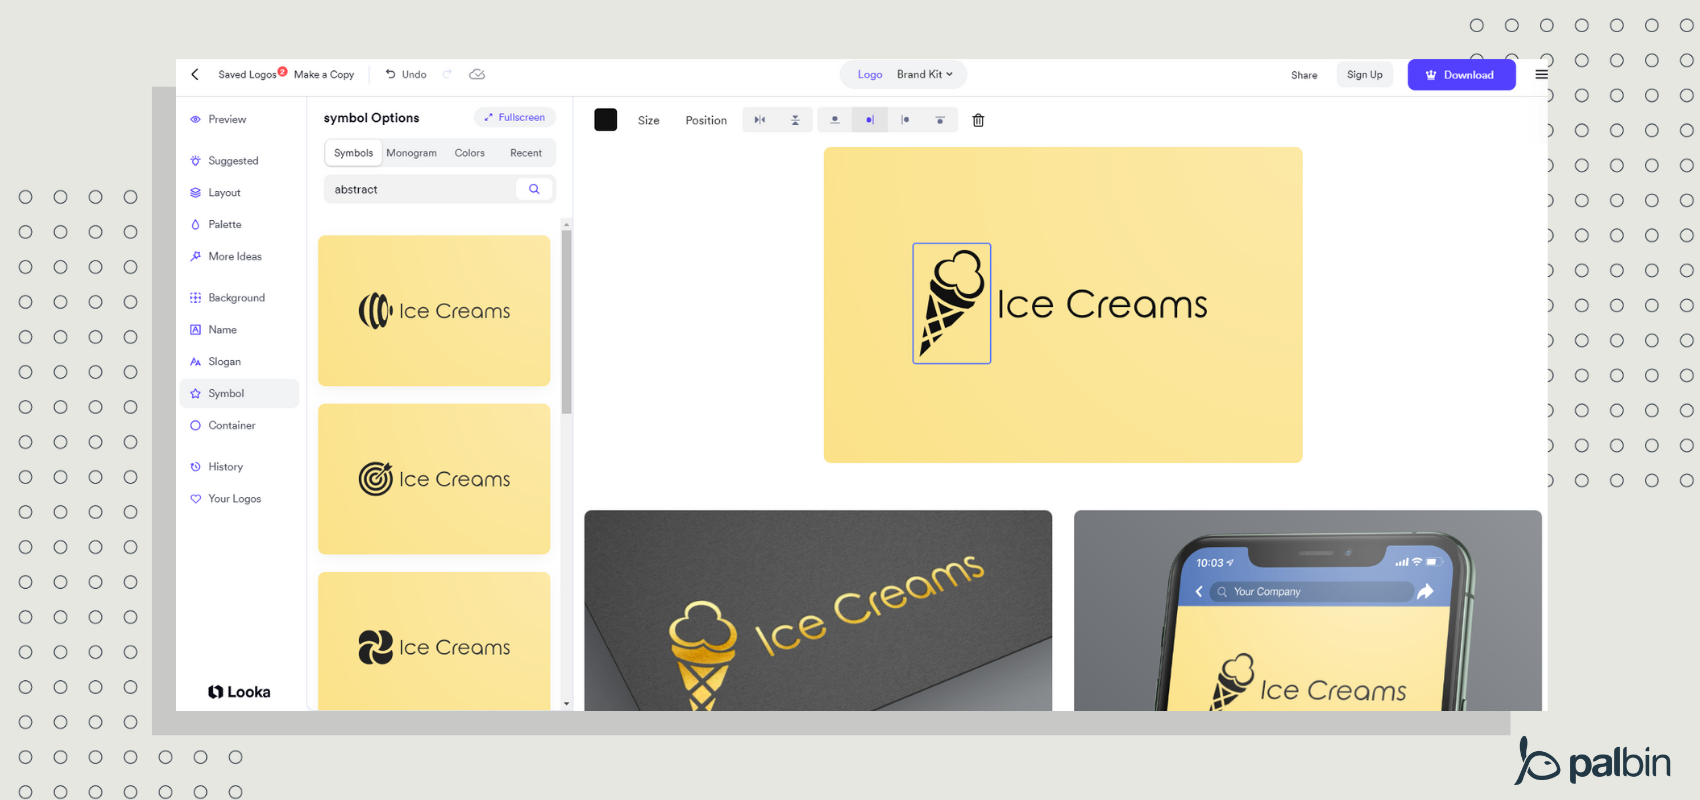Open the black symbol color swatch
The height and width of the screenshot is (800, 1700).
(606, 120)
